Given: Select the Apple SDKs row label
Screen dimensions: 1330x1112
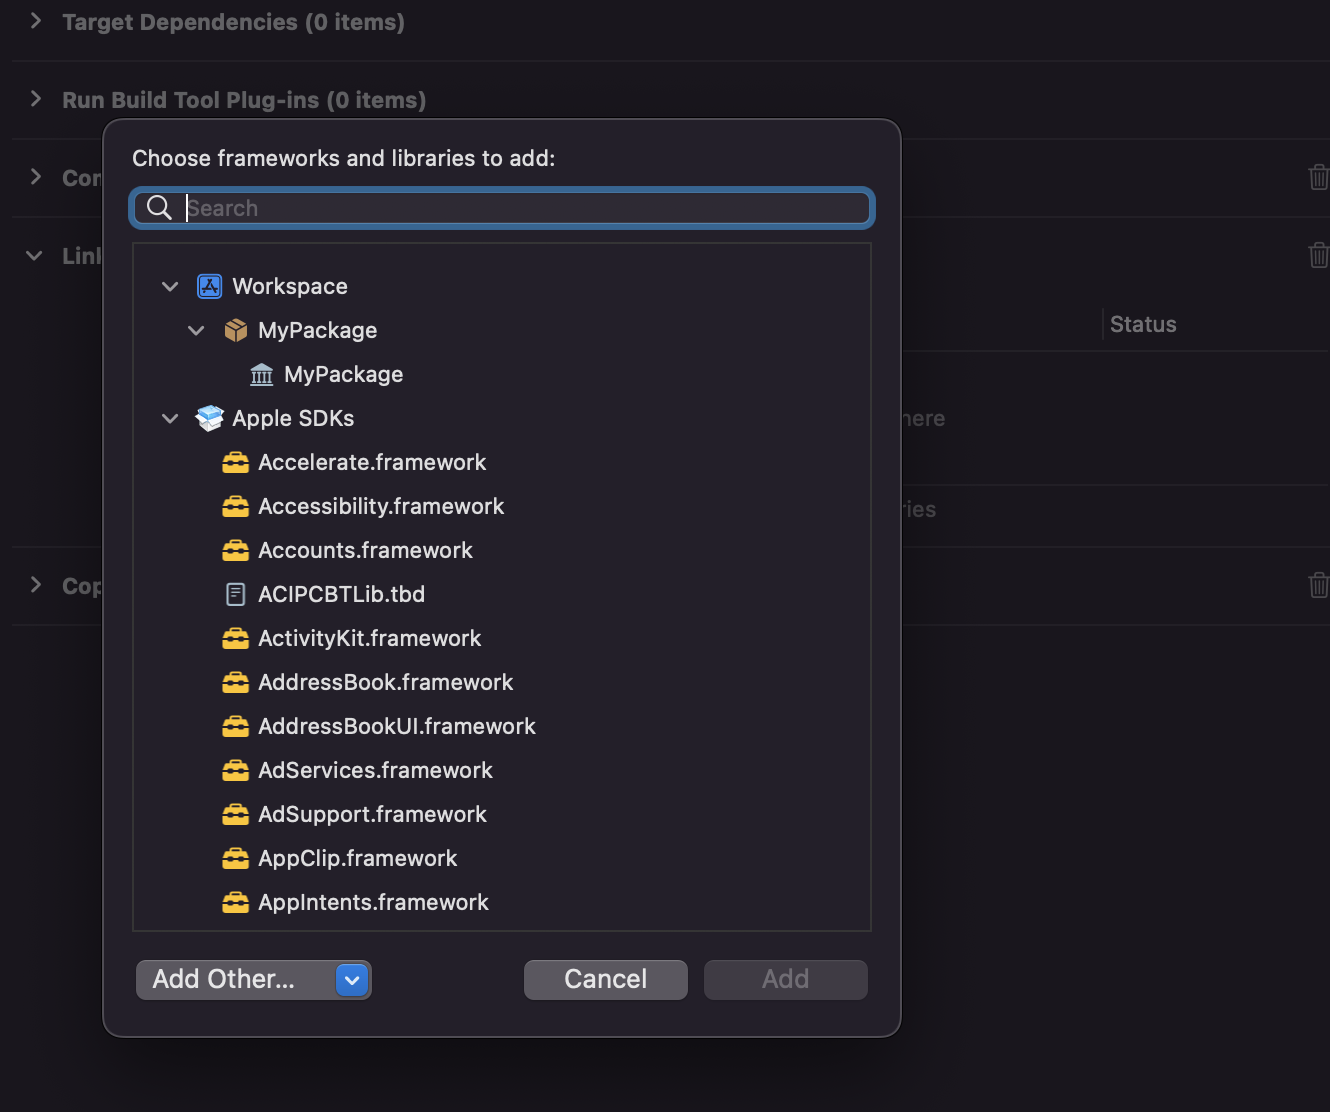Looking at the screenshot, I should [294, 418].
